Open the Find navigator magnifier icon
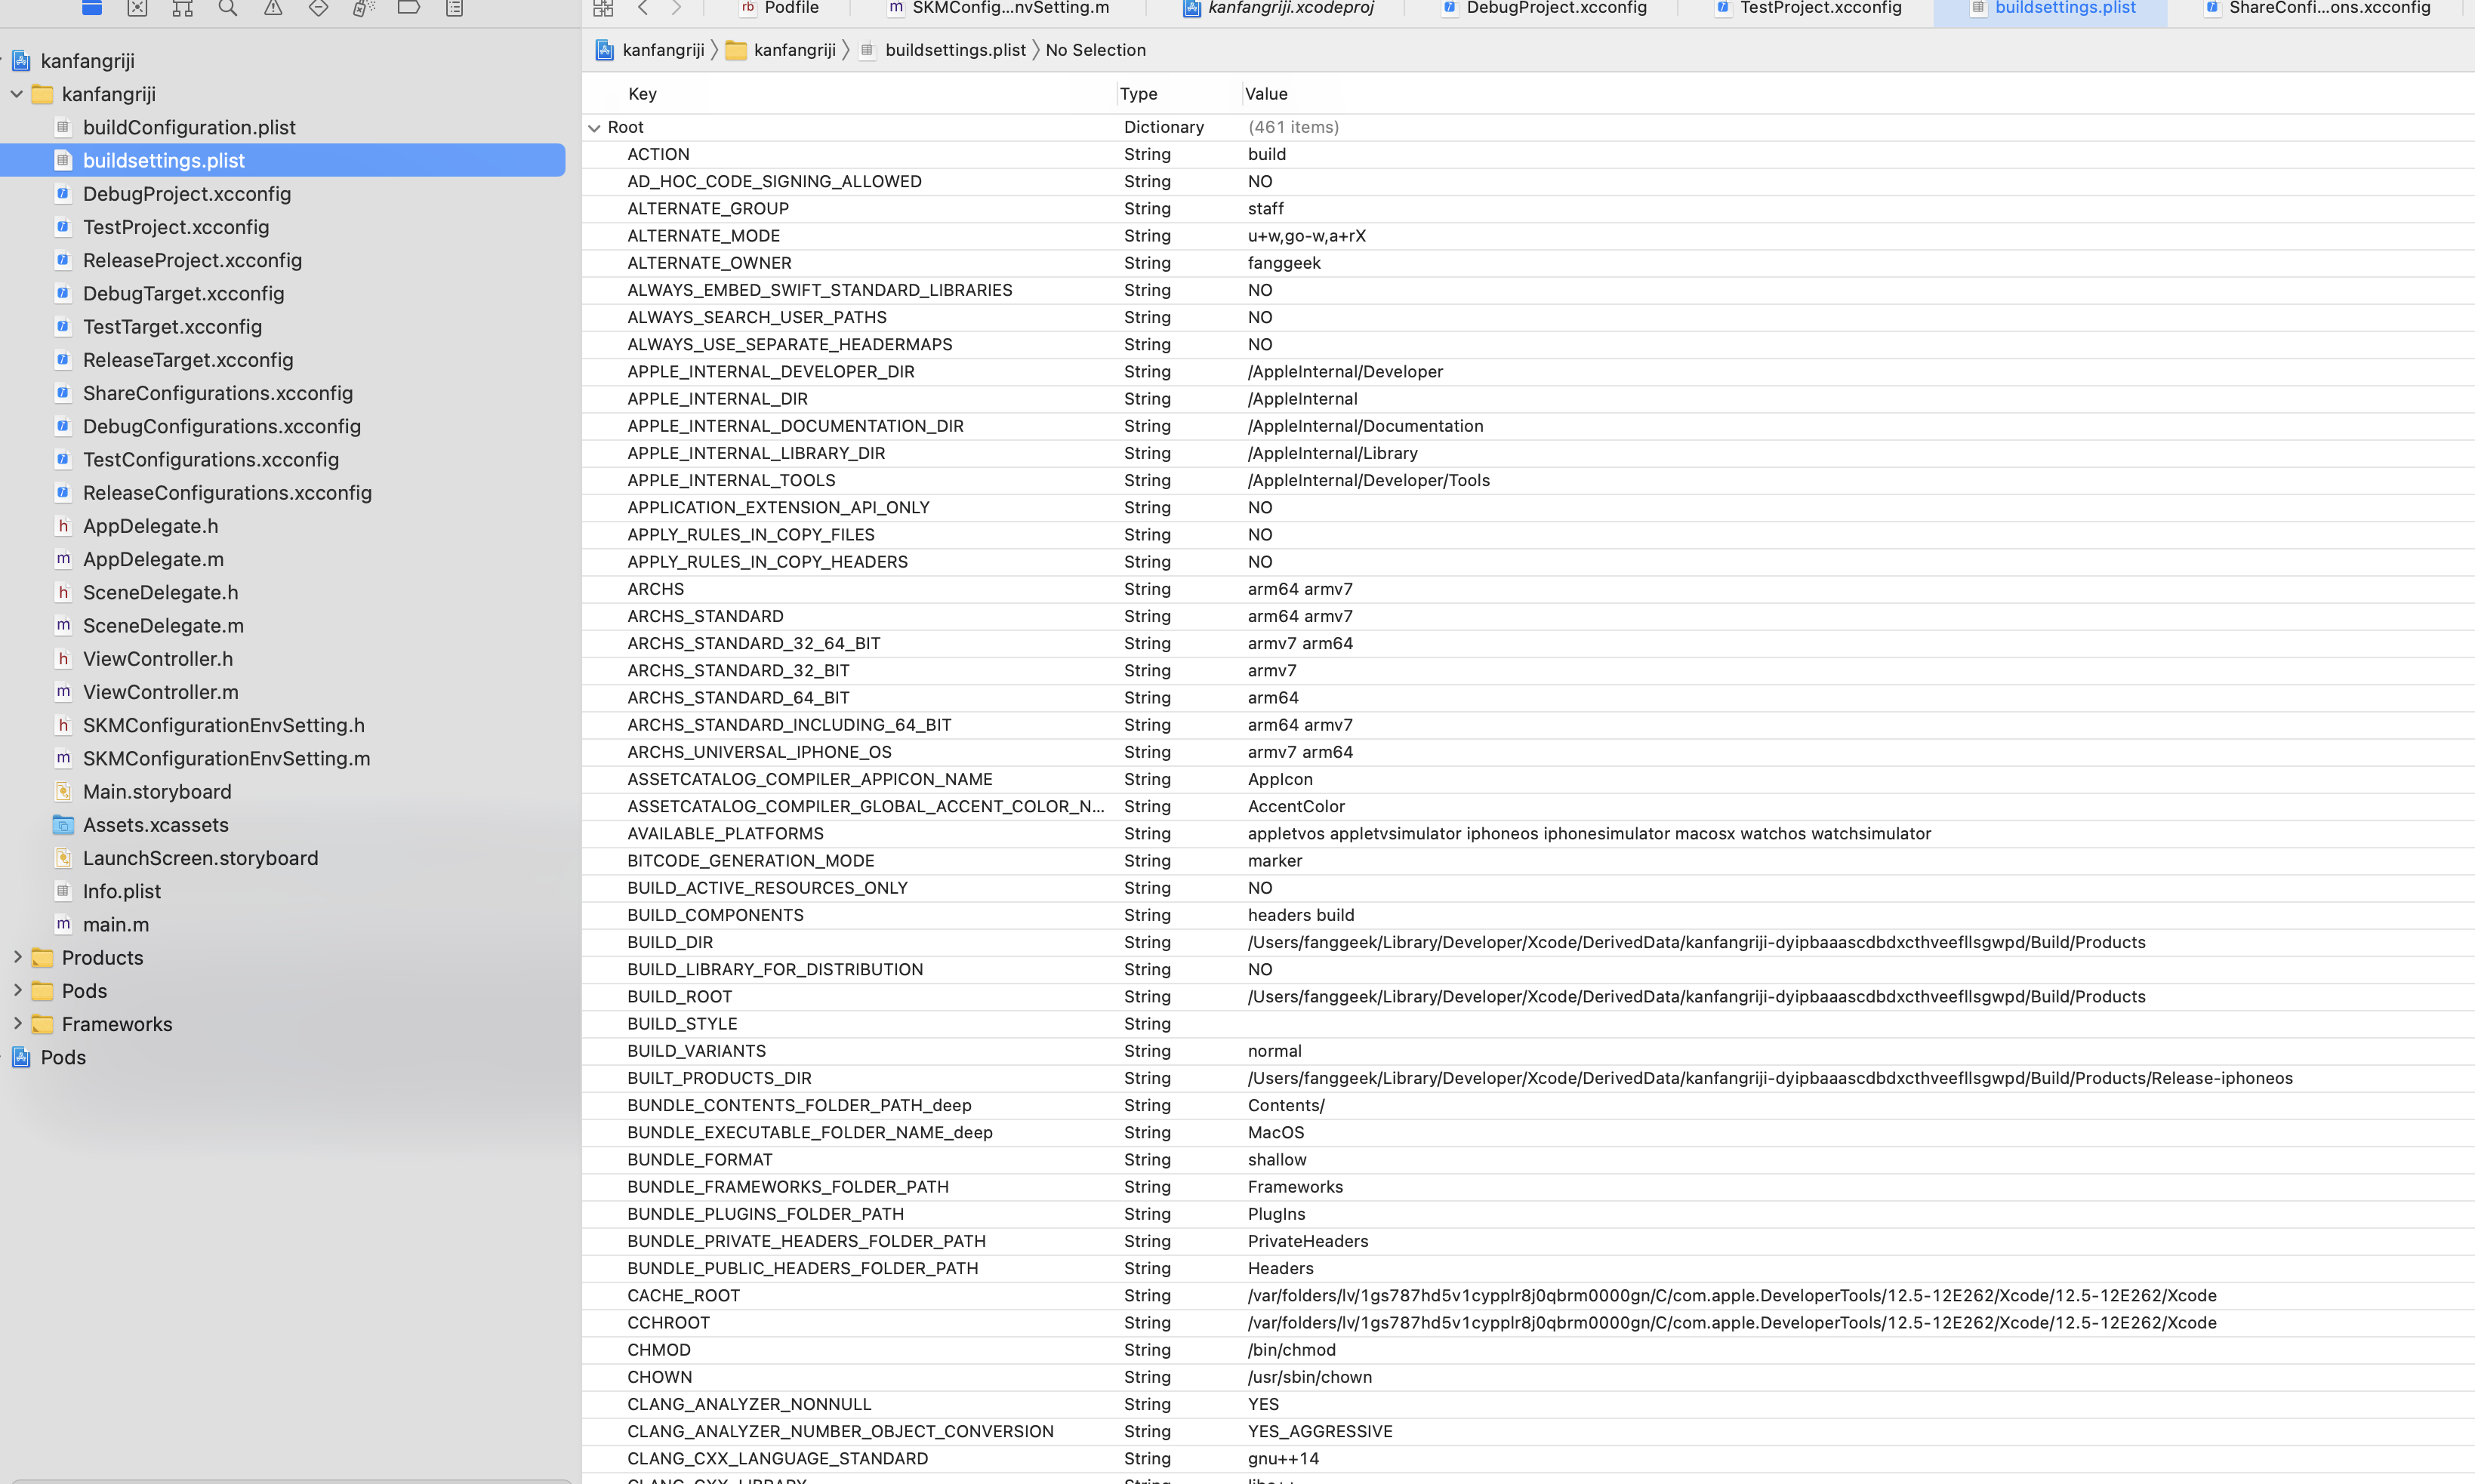Screen dimensions: 2475x1484 click(228, 8)
